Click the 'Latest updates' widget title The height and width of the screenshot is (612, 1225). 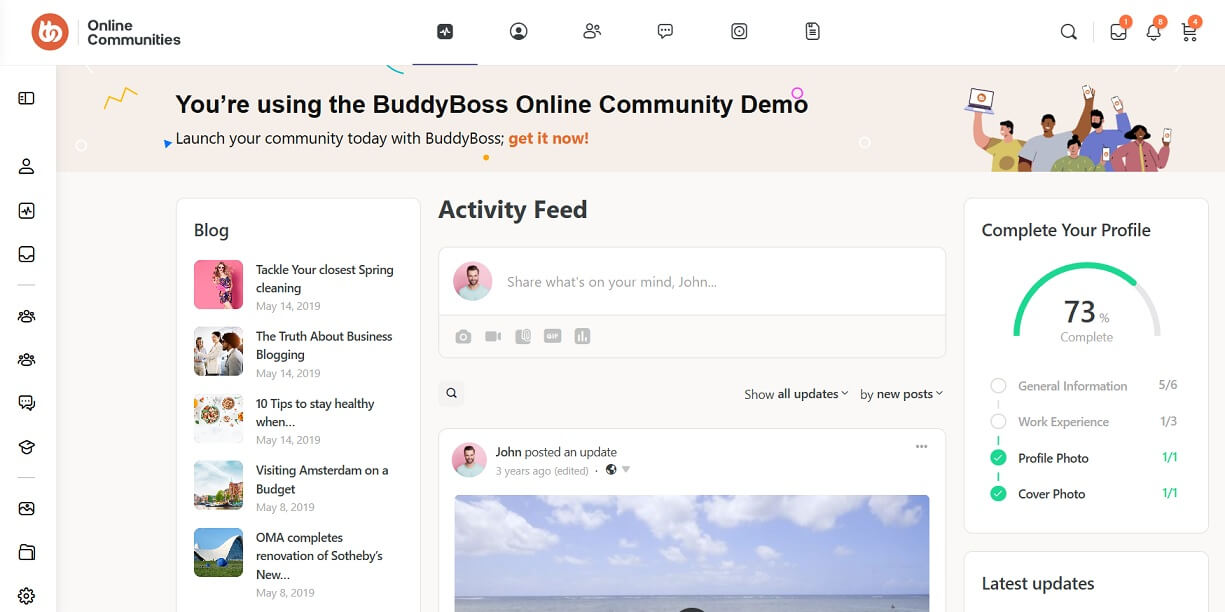point(1038,584)
